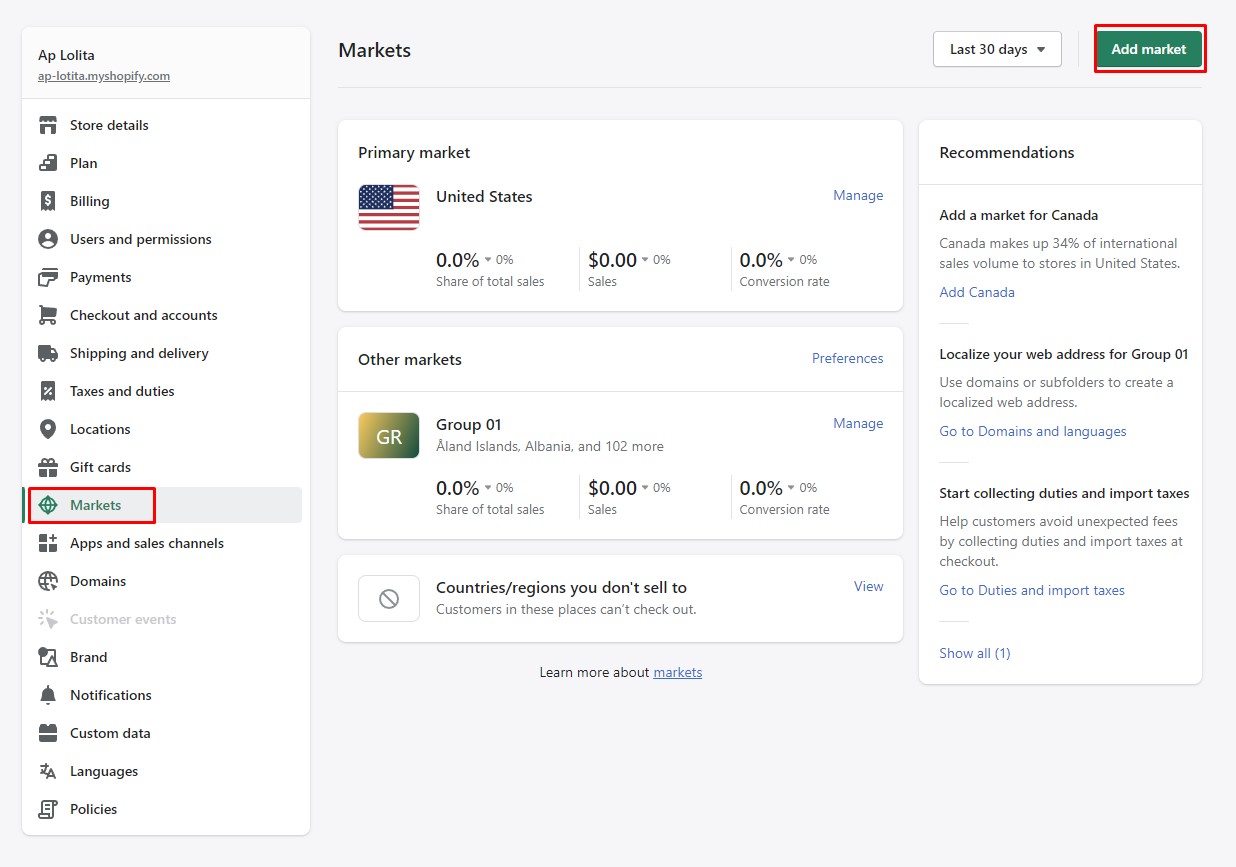Click the Gift cards present icon
This screenshot has height=867, width=1236.
[x=48, y=467]
